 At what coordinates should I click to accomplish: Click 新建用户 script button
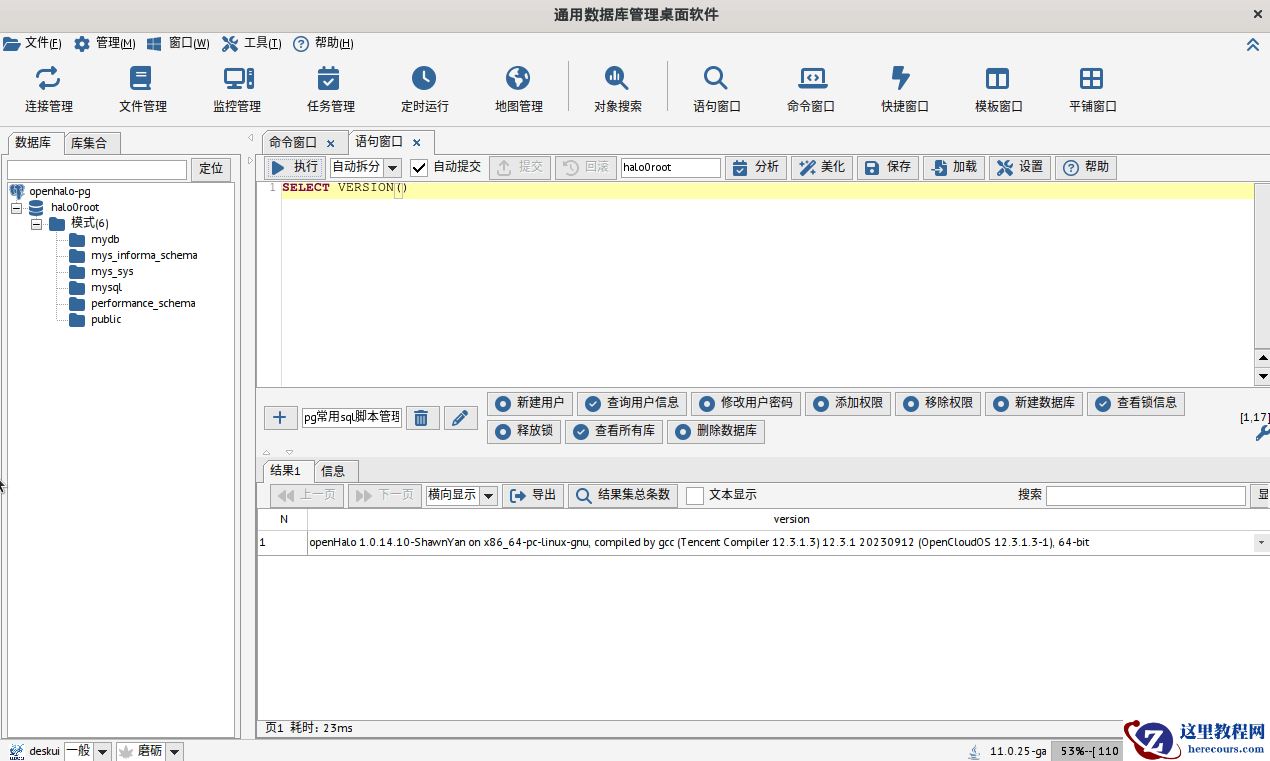coord(530,403)
